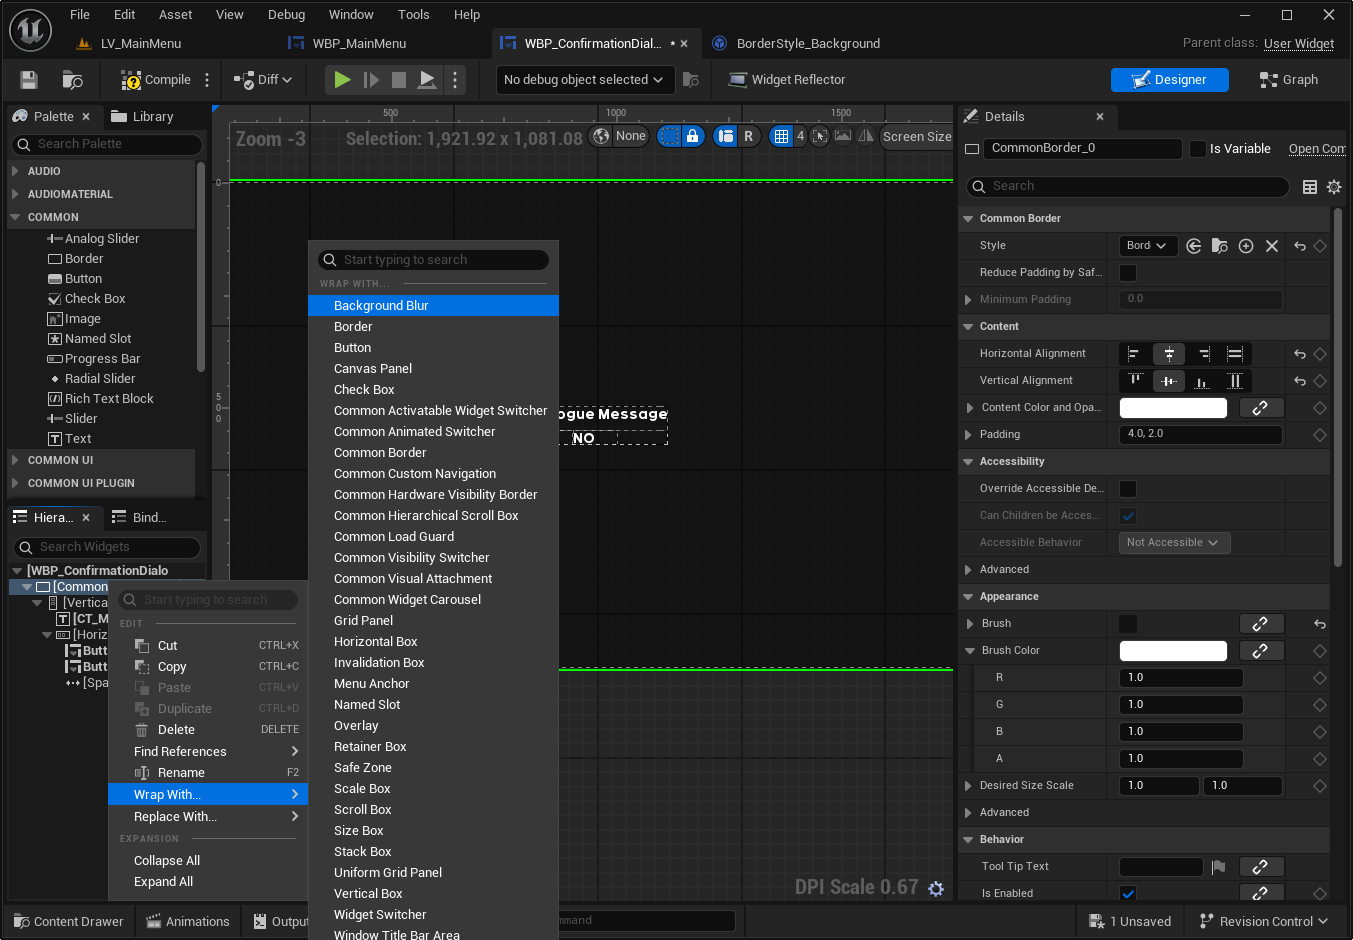Align content to top vertically
The image size is (1353, 940).
[1135, 381]
